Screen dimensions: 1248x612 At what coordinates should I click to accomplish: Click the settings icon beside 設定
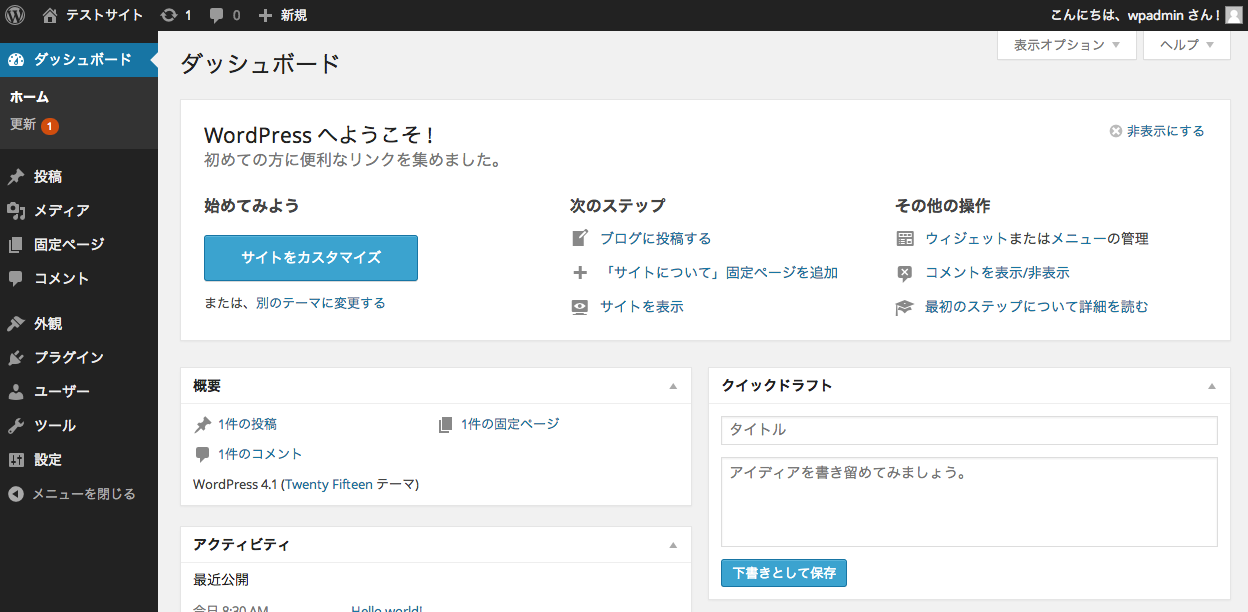tap(15, 460)
